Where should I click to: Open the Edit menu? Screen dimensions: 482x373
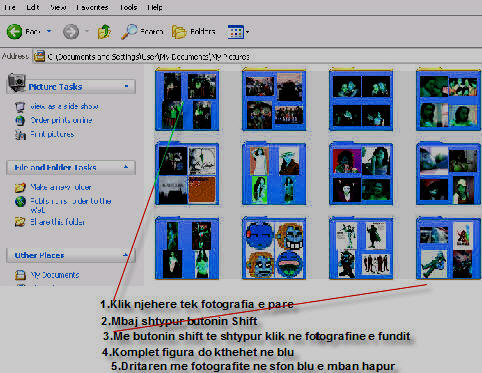(x=33, y=7)
